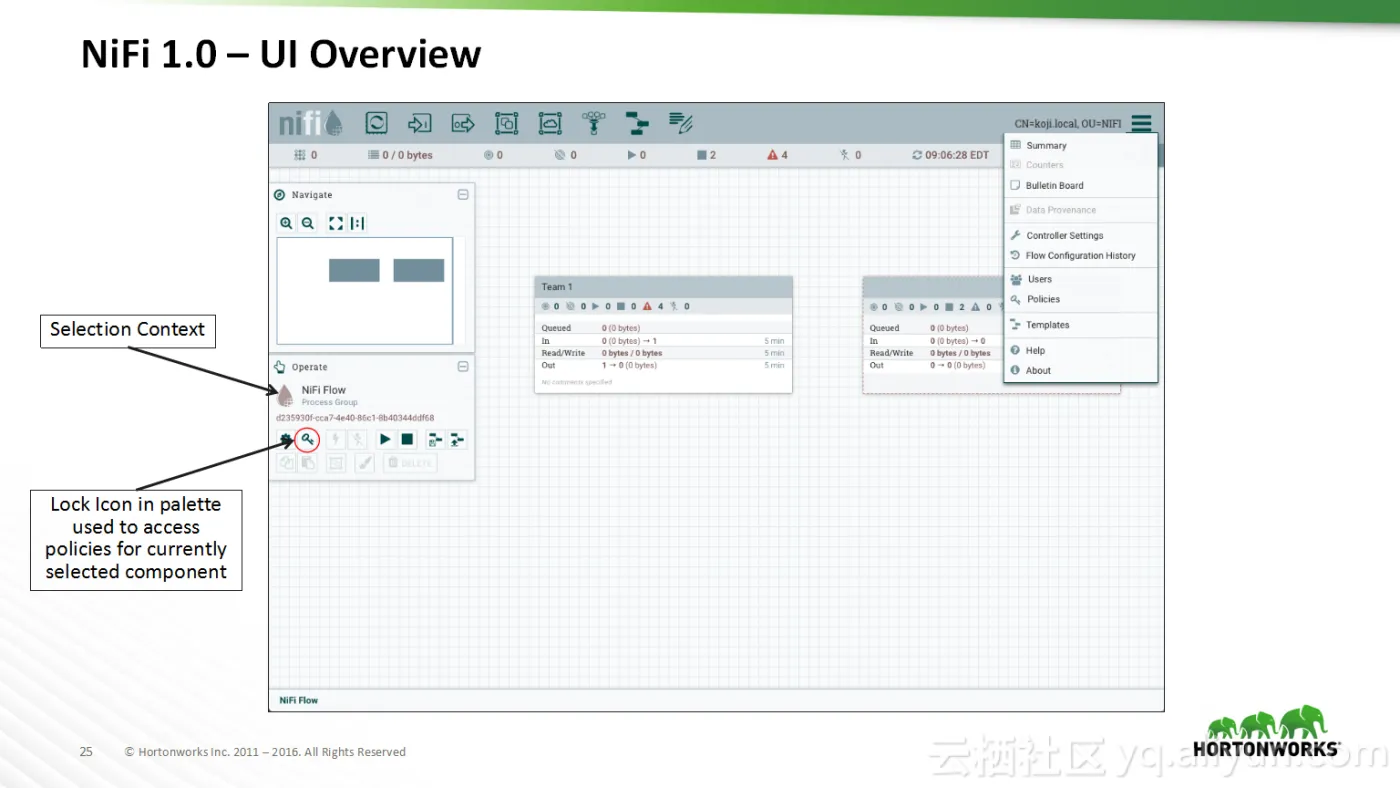Start the flow with Play button
This screenshot has width=1400, height=788.
385,439
